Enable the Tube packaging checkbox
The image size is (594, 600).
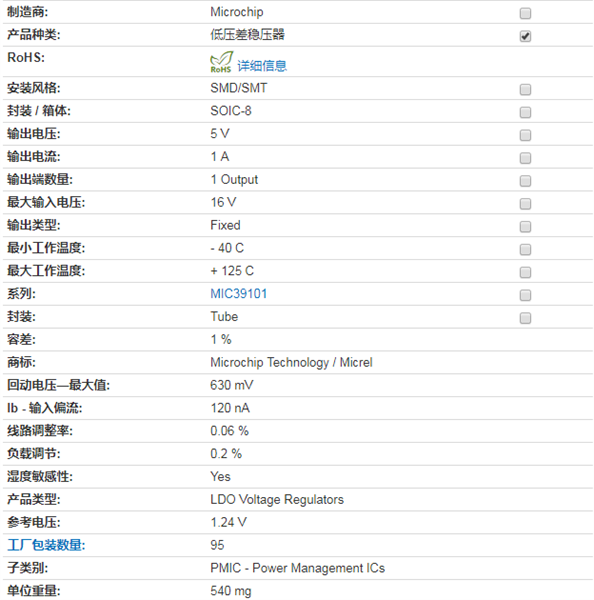coord(525,318)
